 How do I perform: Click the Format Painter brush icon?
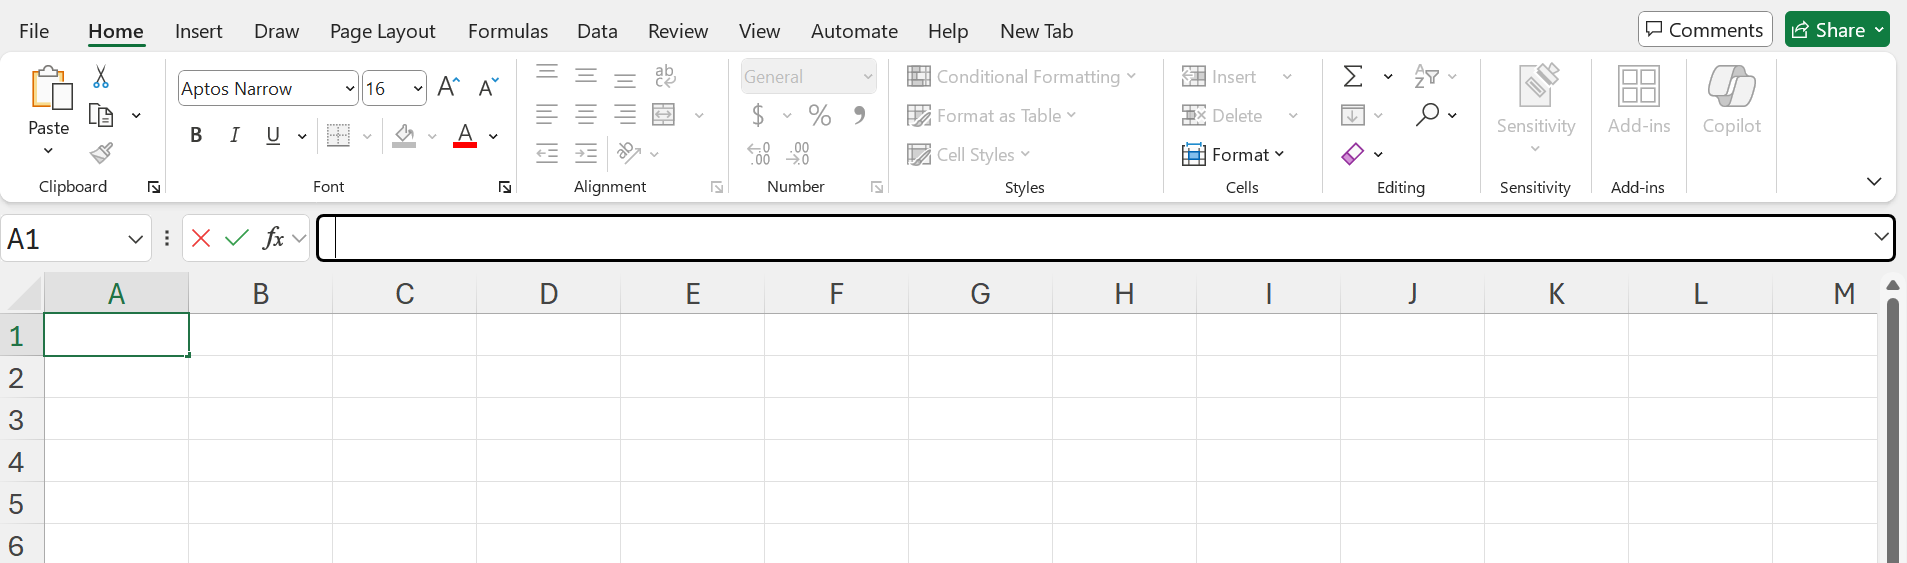coord(101,153)
